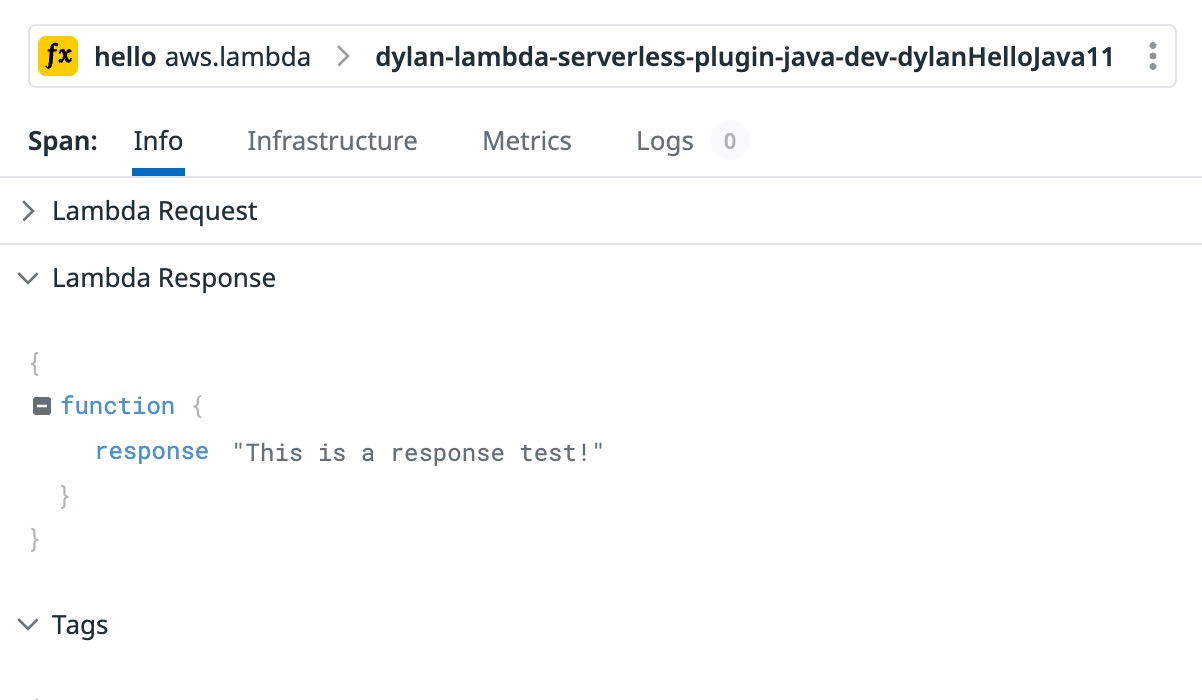Click the Span: label
Image resolution: width=1202 pixels, height=700 pixels.
[62, 141]
